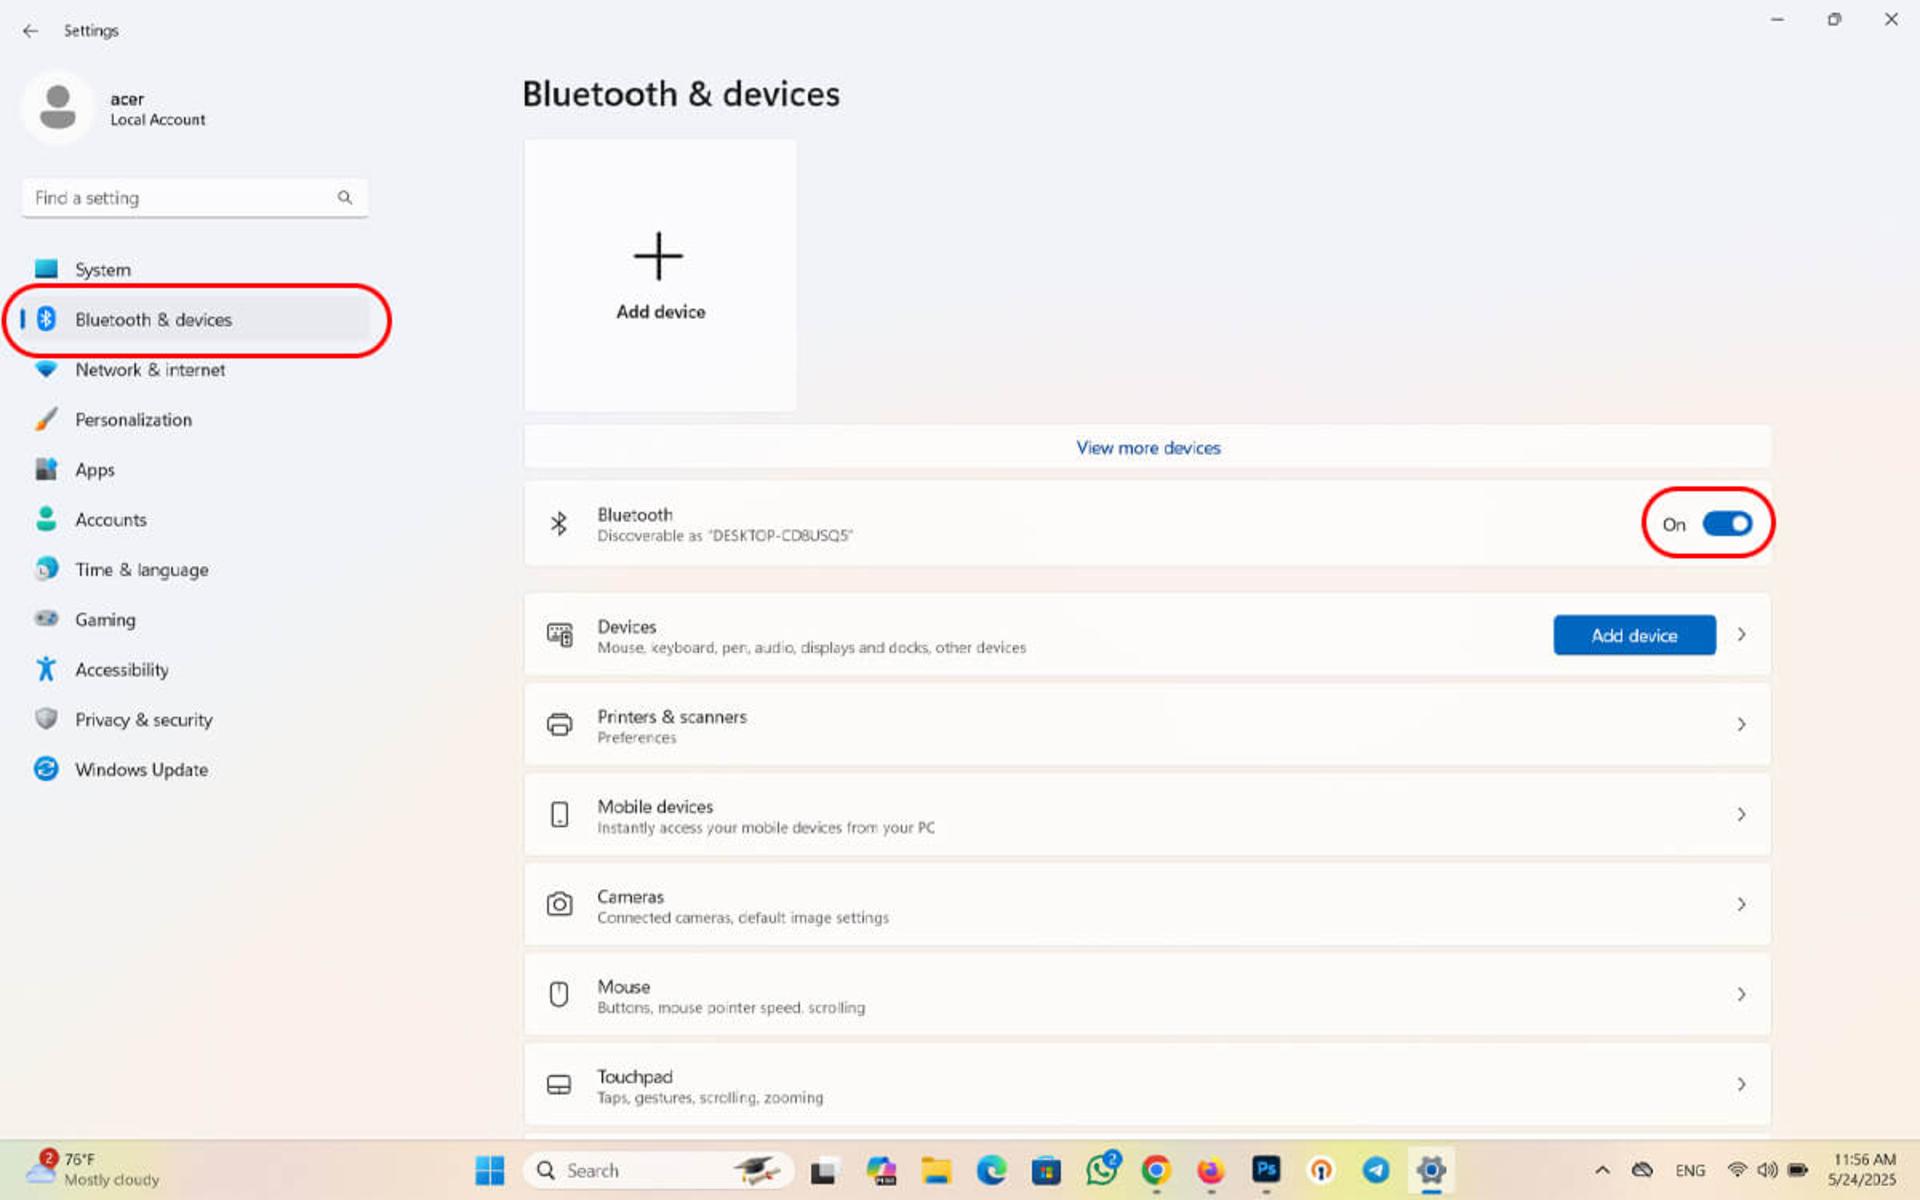Turn off the Bluetooth toggle switch
This screenshot has width=1920, height=1200.
[1727, 524]
